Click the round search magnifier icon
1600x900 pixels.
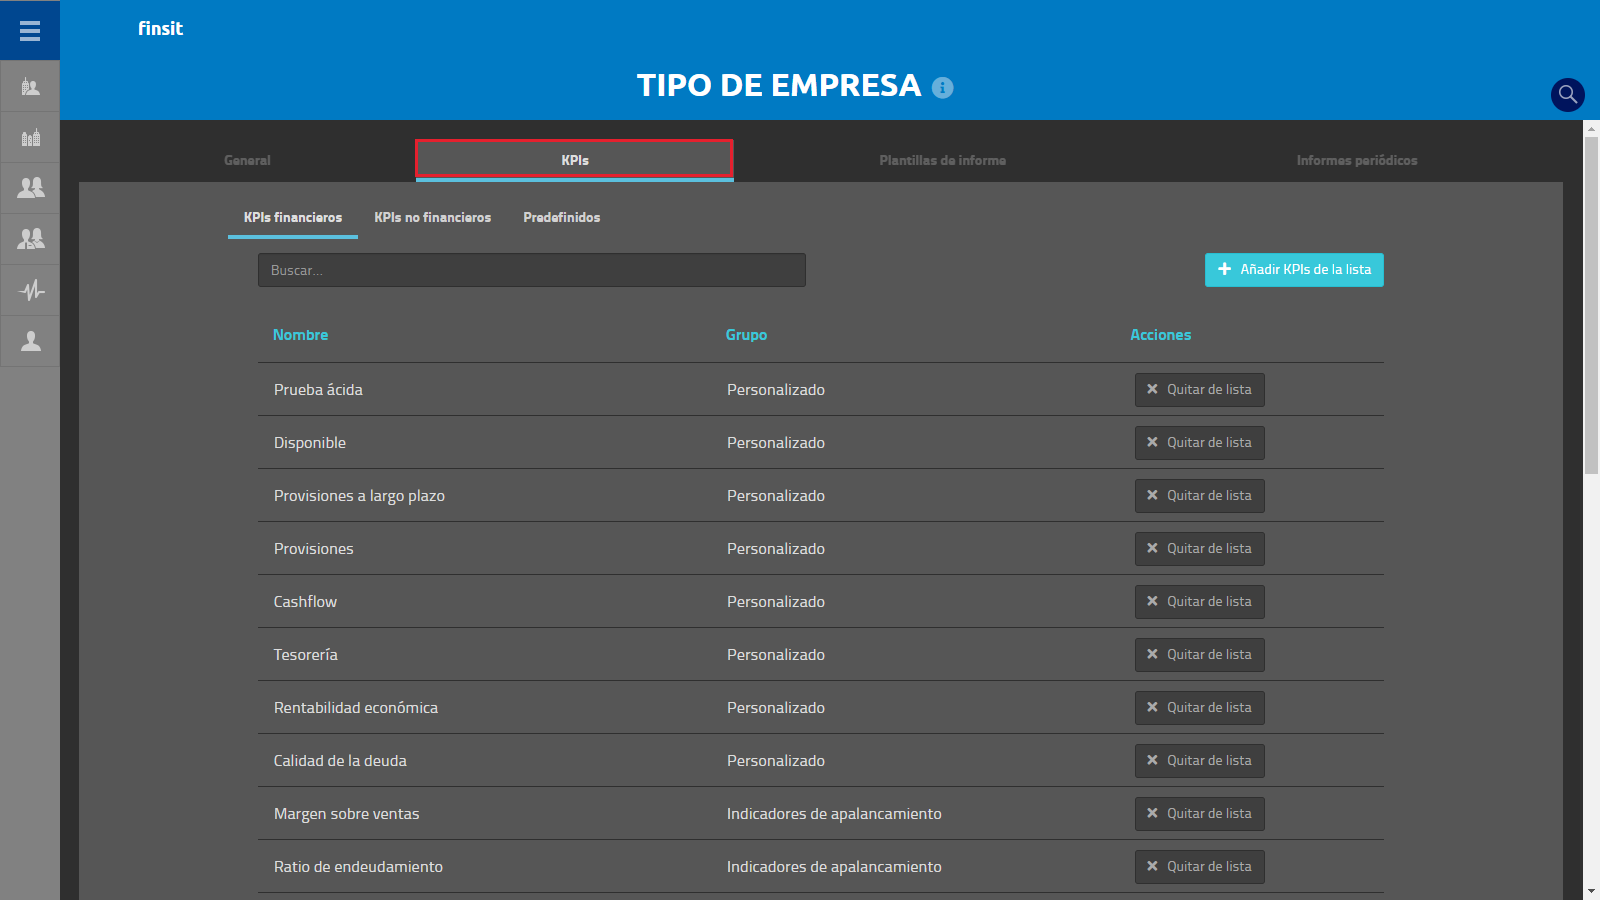click(x=1567, y=95)
